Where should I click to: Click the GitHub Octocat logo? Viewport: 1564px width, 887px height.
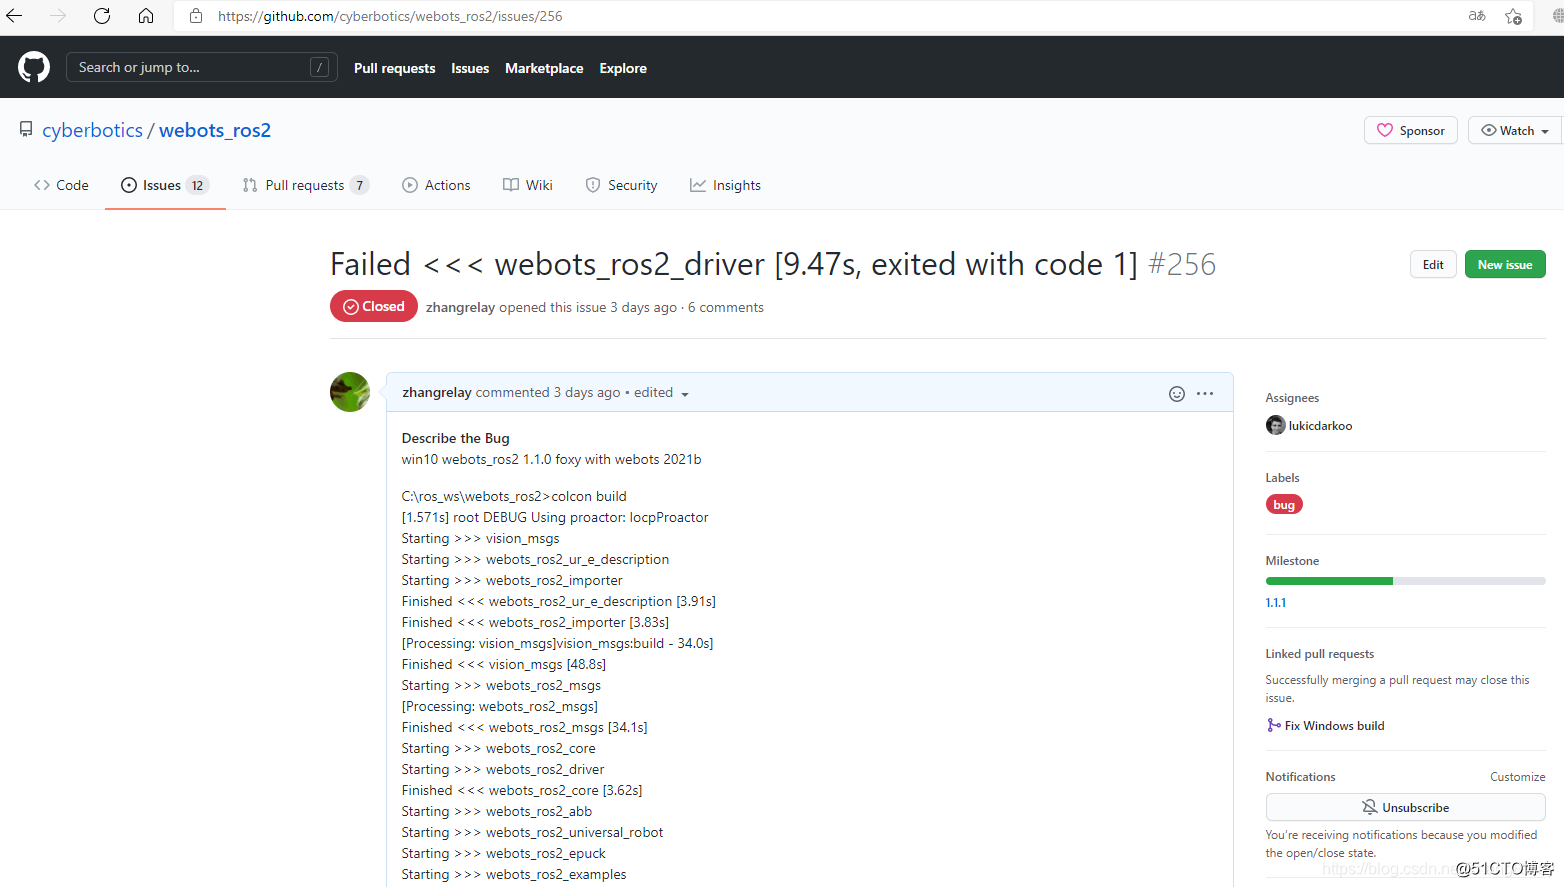[x=34, y=67]
